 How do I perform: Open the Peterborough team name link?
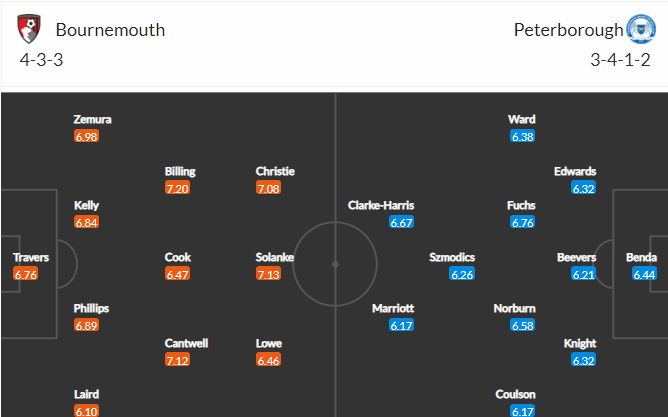click(x=568, y=30)
